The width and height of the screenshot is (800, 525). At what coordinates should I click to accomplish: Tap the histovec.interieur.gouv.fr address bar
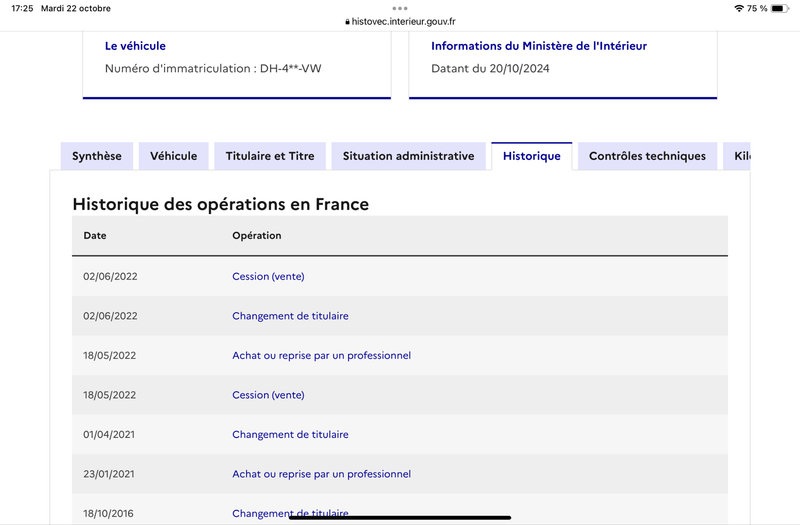pos(400,22)
